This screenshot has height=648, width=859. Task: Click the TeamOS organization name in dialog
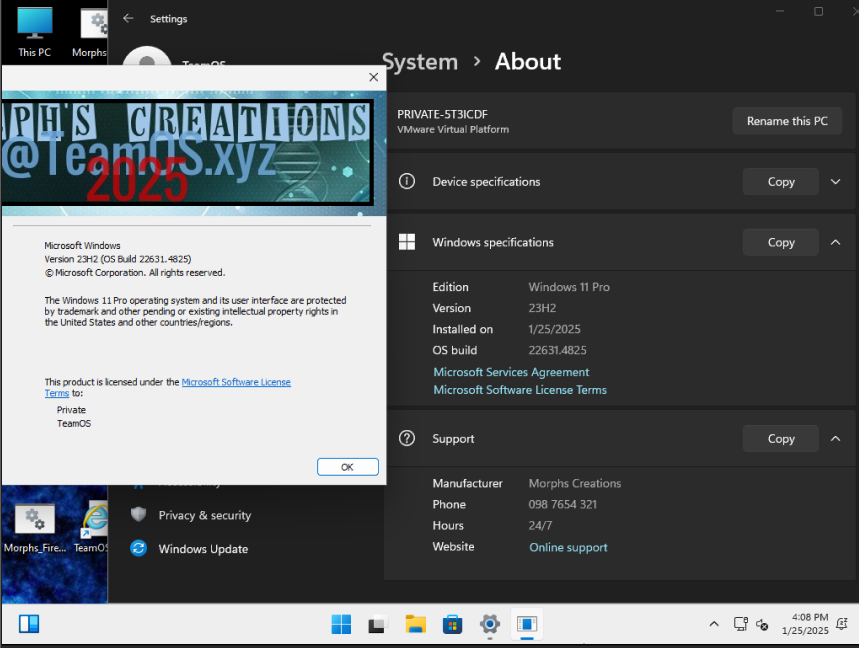[74, 423]
